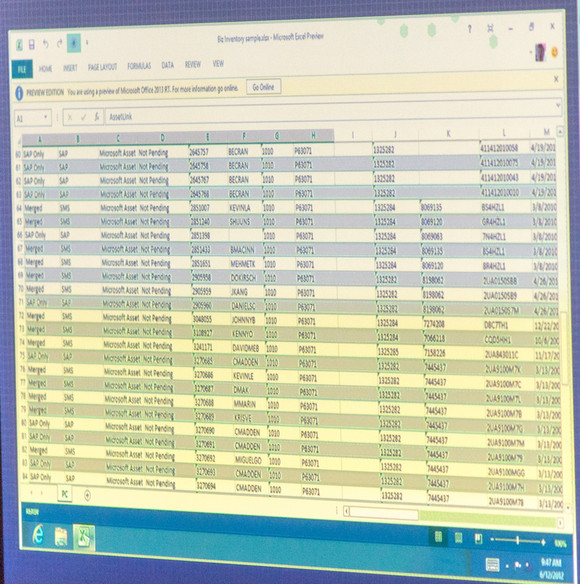Open the PAGE LAYOUT tab

(x=102, y=67)
